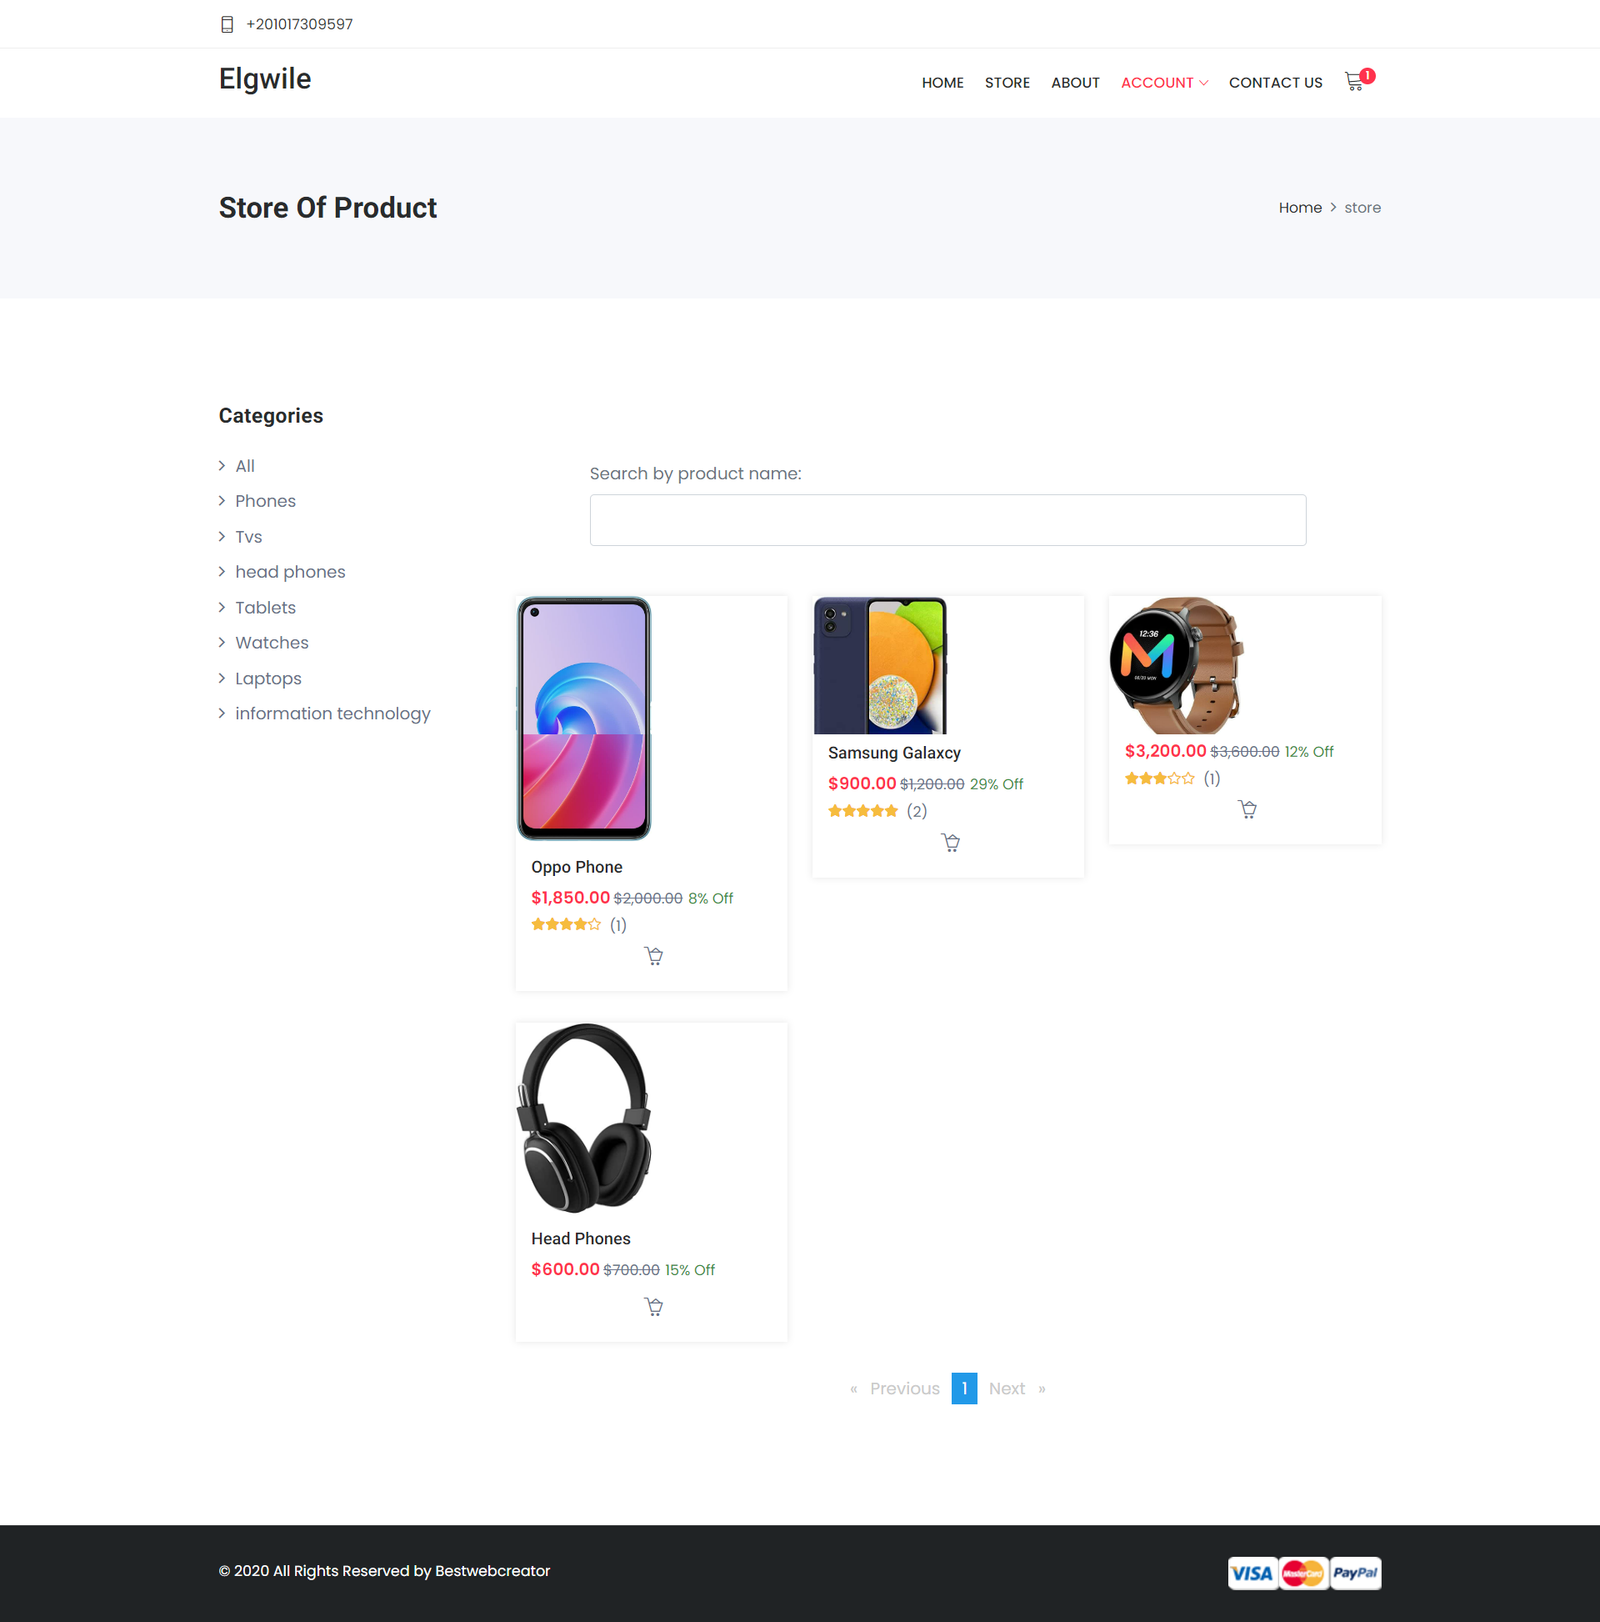Click the phone icon beside the number
The image size is (1600, 1622).
[x=227, y=24]
